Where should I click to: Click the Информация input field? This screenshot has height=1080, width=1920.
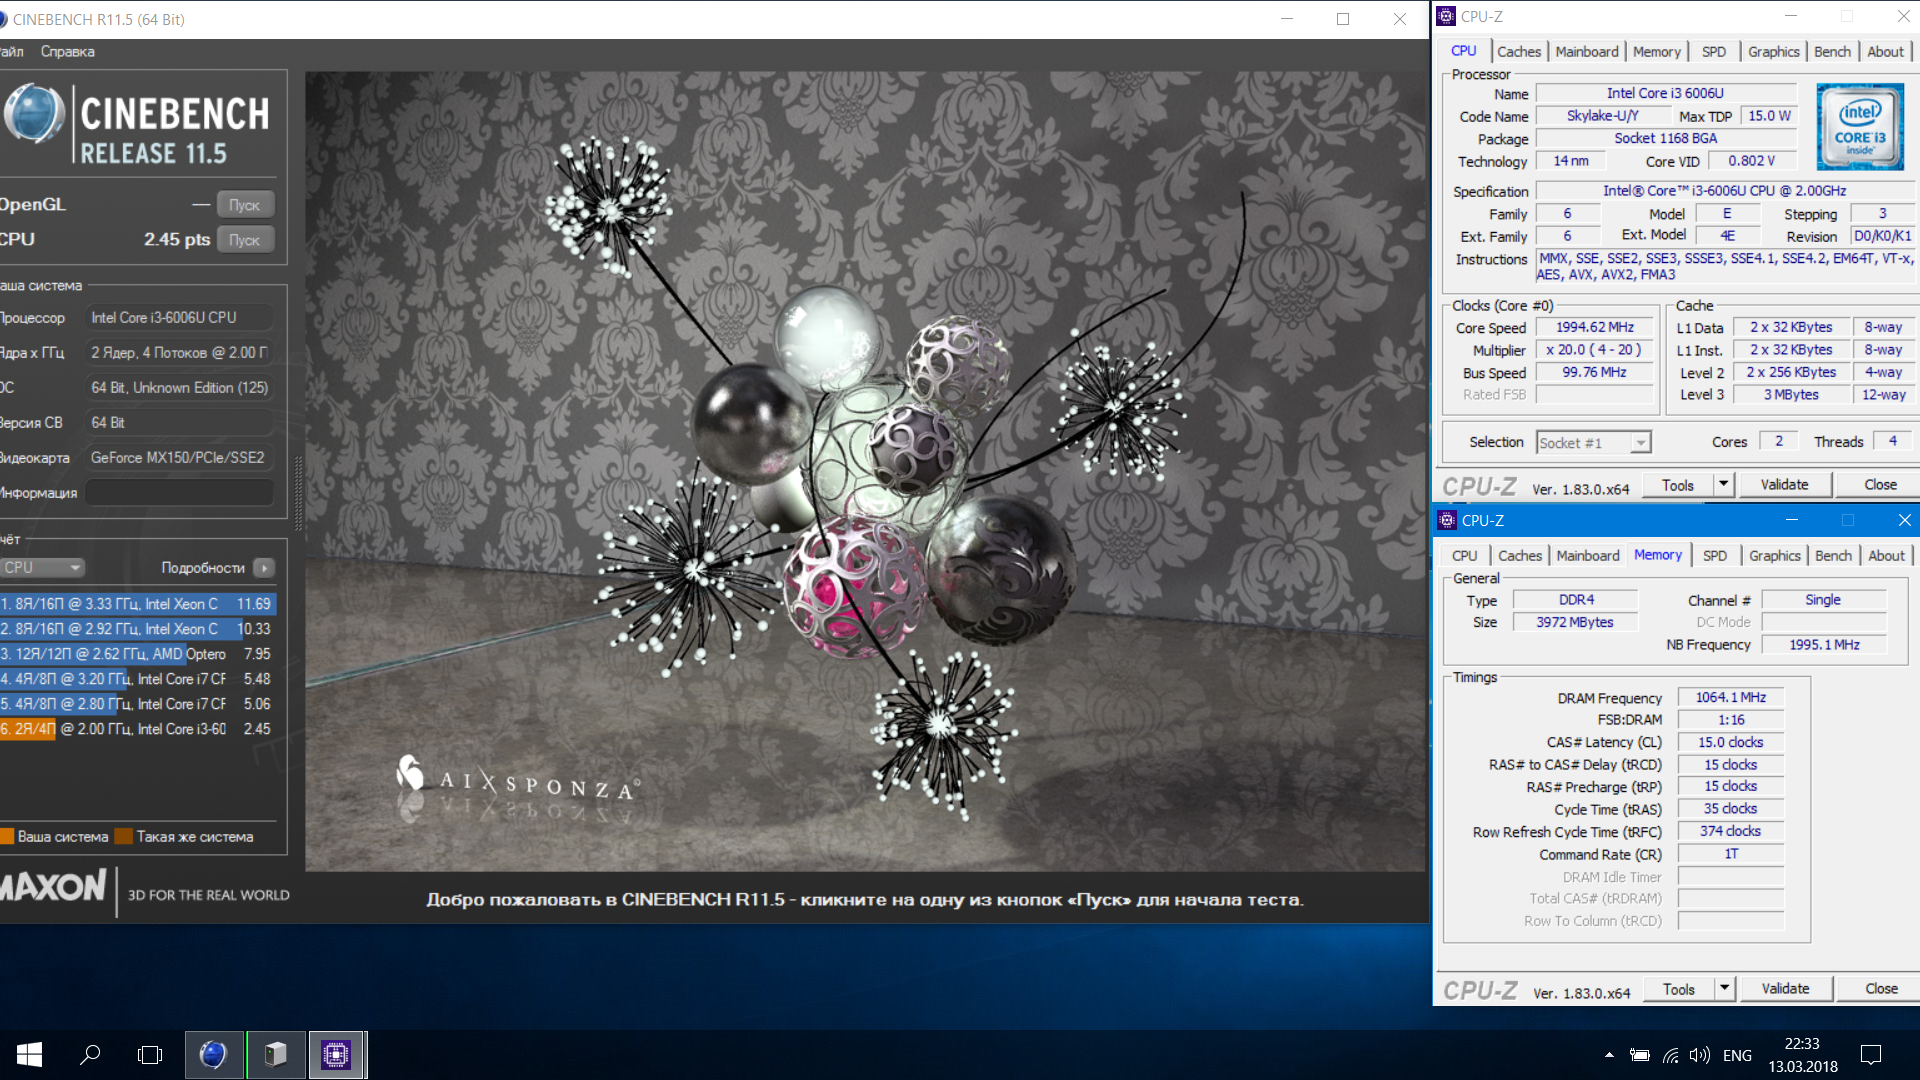179,492
